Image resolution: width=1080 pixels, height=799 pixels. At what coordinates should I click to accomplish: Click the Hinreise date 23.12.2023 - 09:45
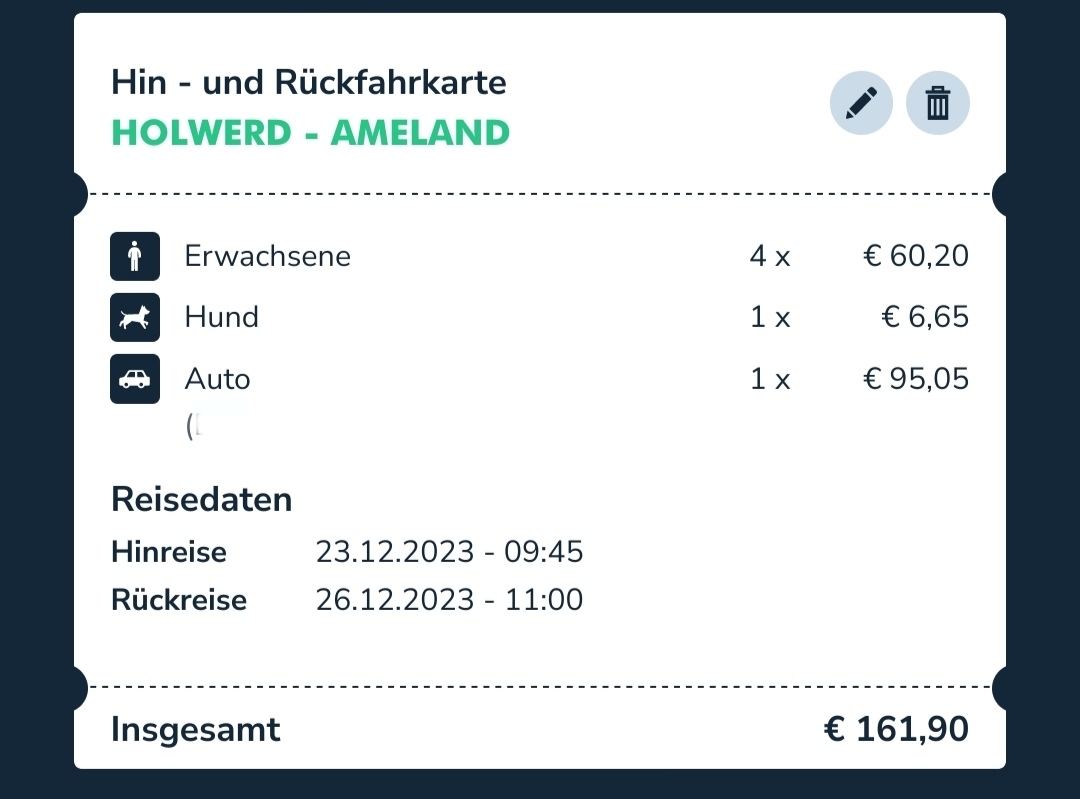449,552
